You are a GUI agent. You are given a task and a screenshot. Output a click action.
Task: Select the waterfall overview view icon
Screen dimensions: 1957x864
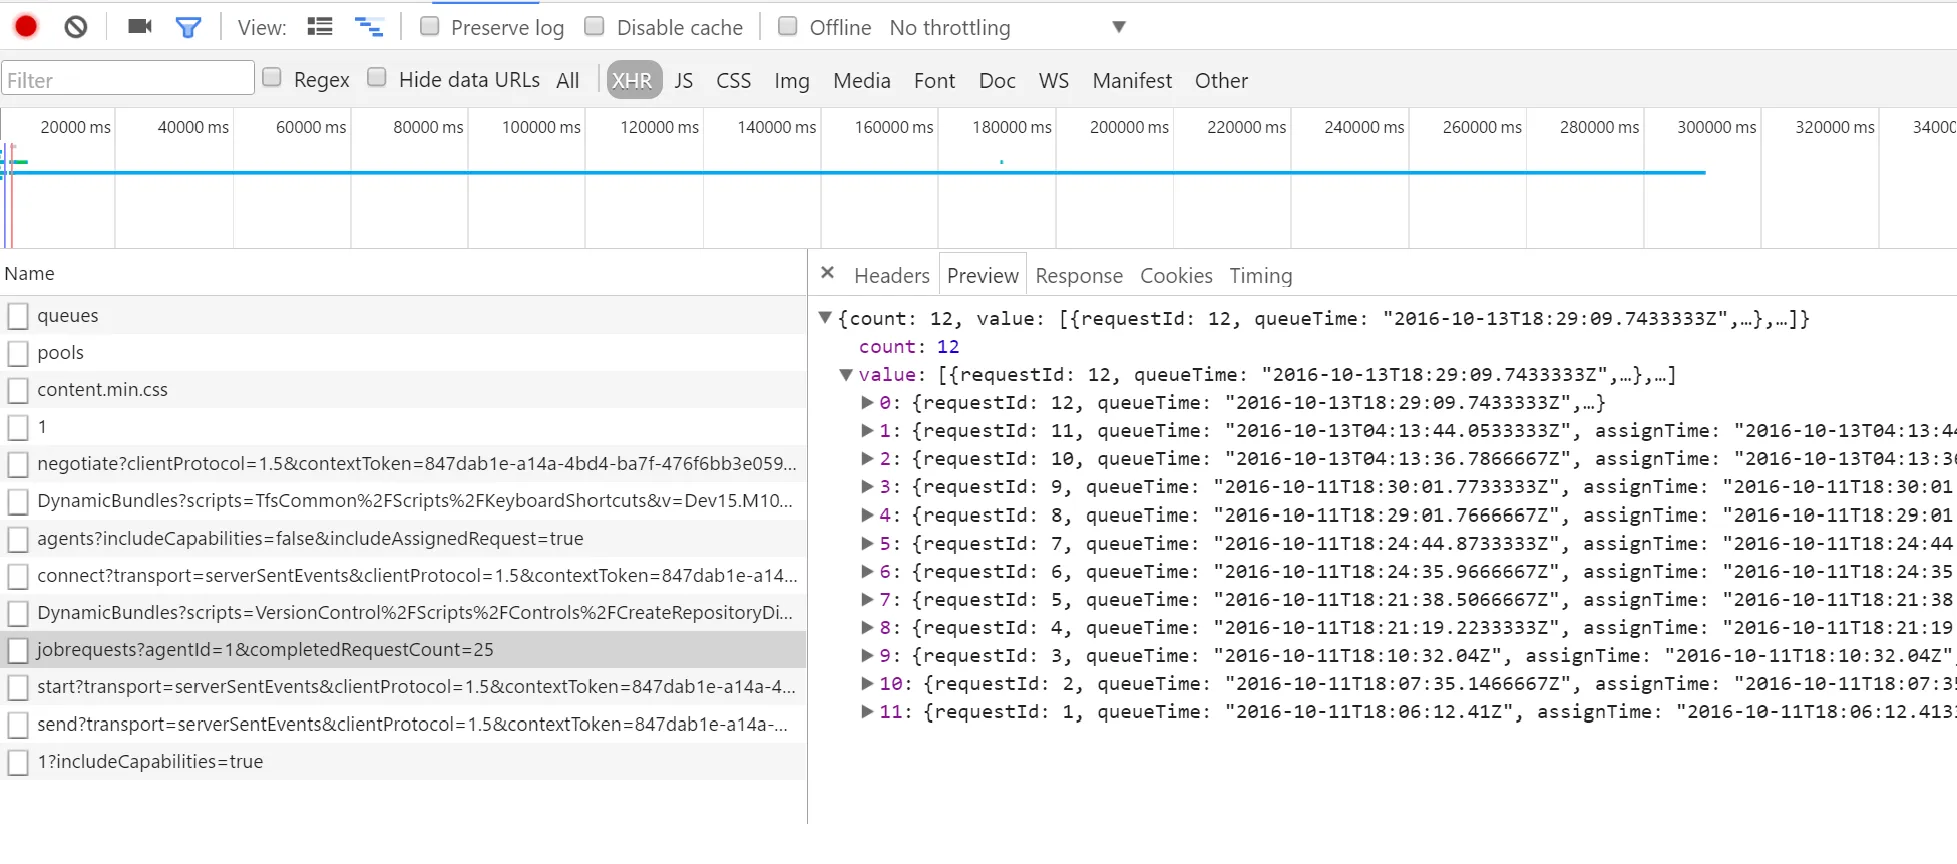(369, 27)
